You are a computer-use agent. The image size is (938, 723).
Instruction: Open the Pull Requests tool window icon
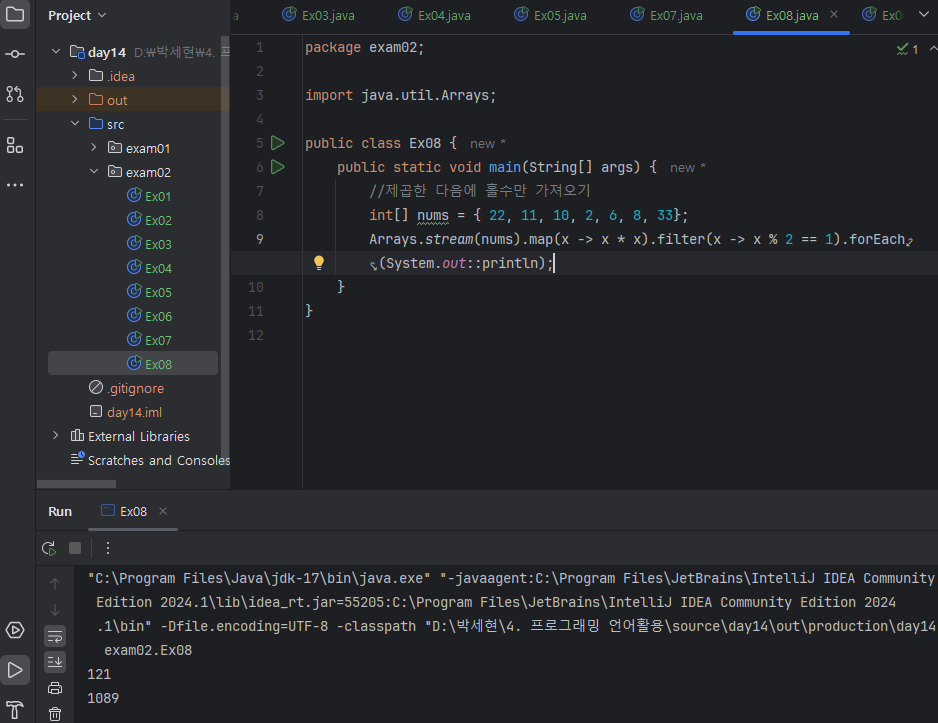tap(14, 93)
